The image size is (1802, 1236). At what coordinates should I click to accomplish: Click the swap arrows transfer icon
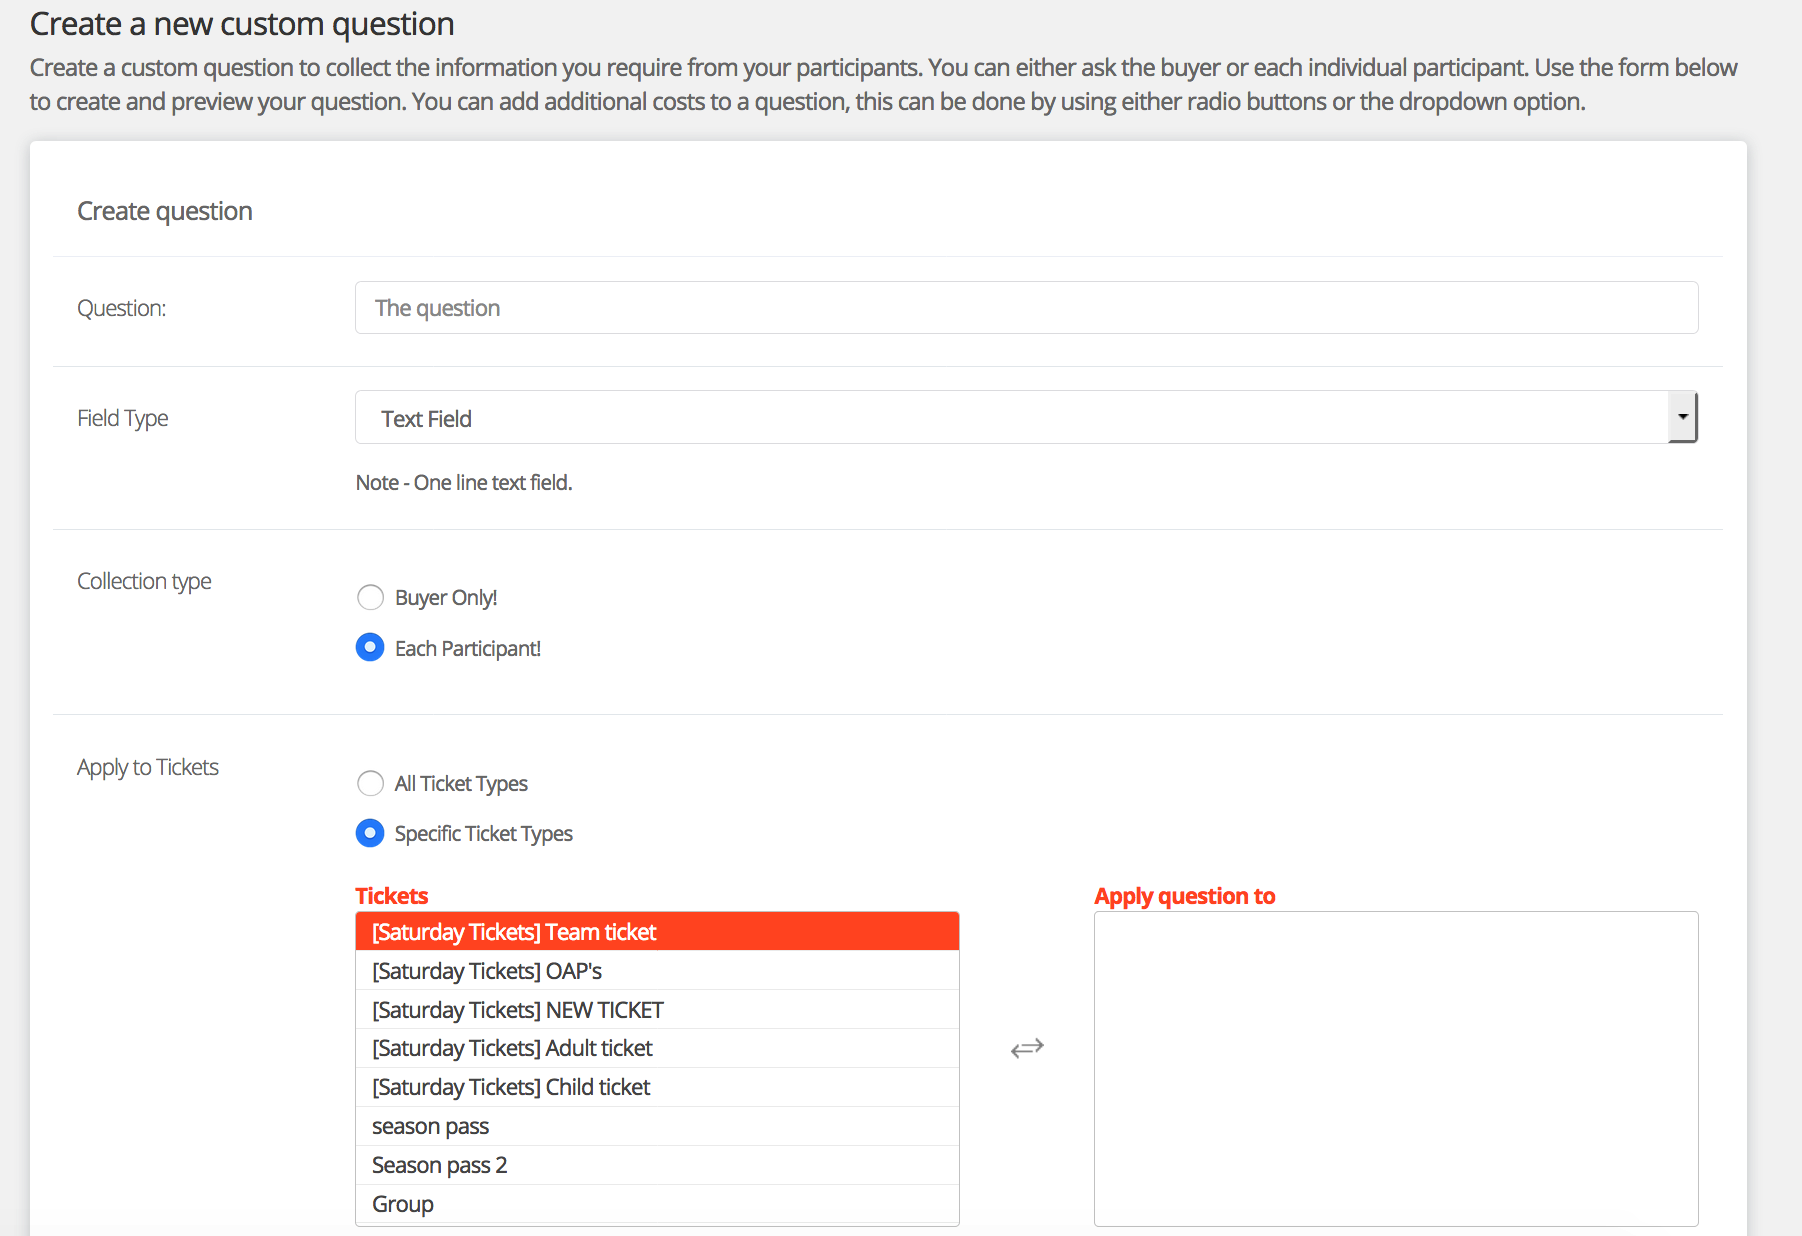[1027, 1047]
